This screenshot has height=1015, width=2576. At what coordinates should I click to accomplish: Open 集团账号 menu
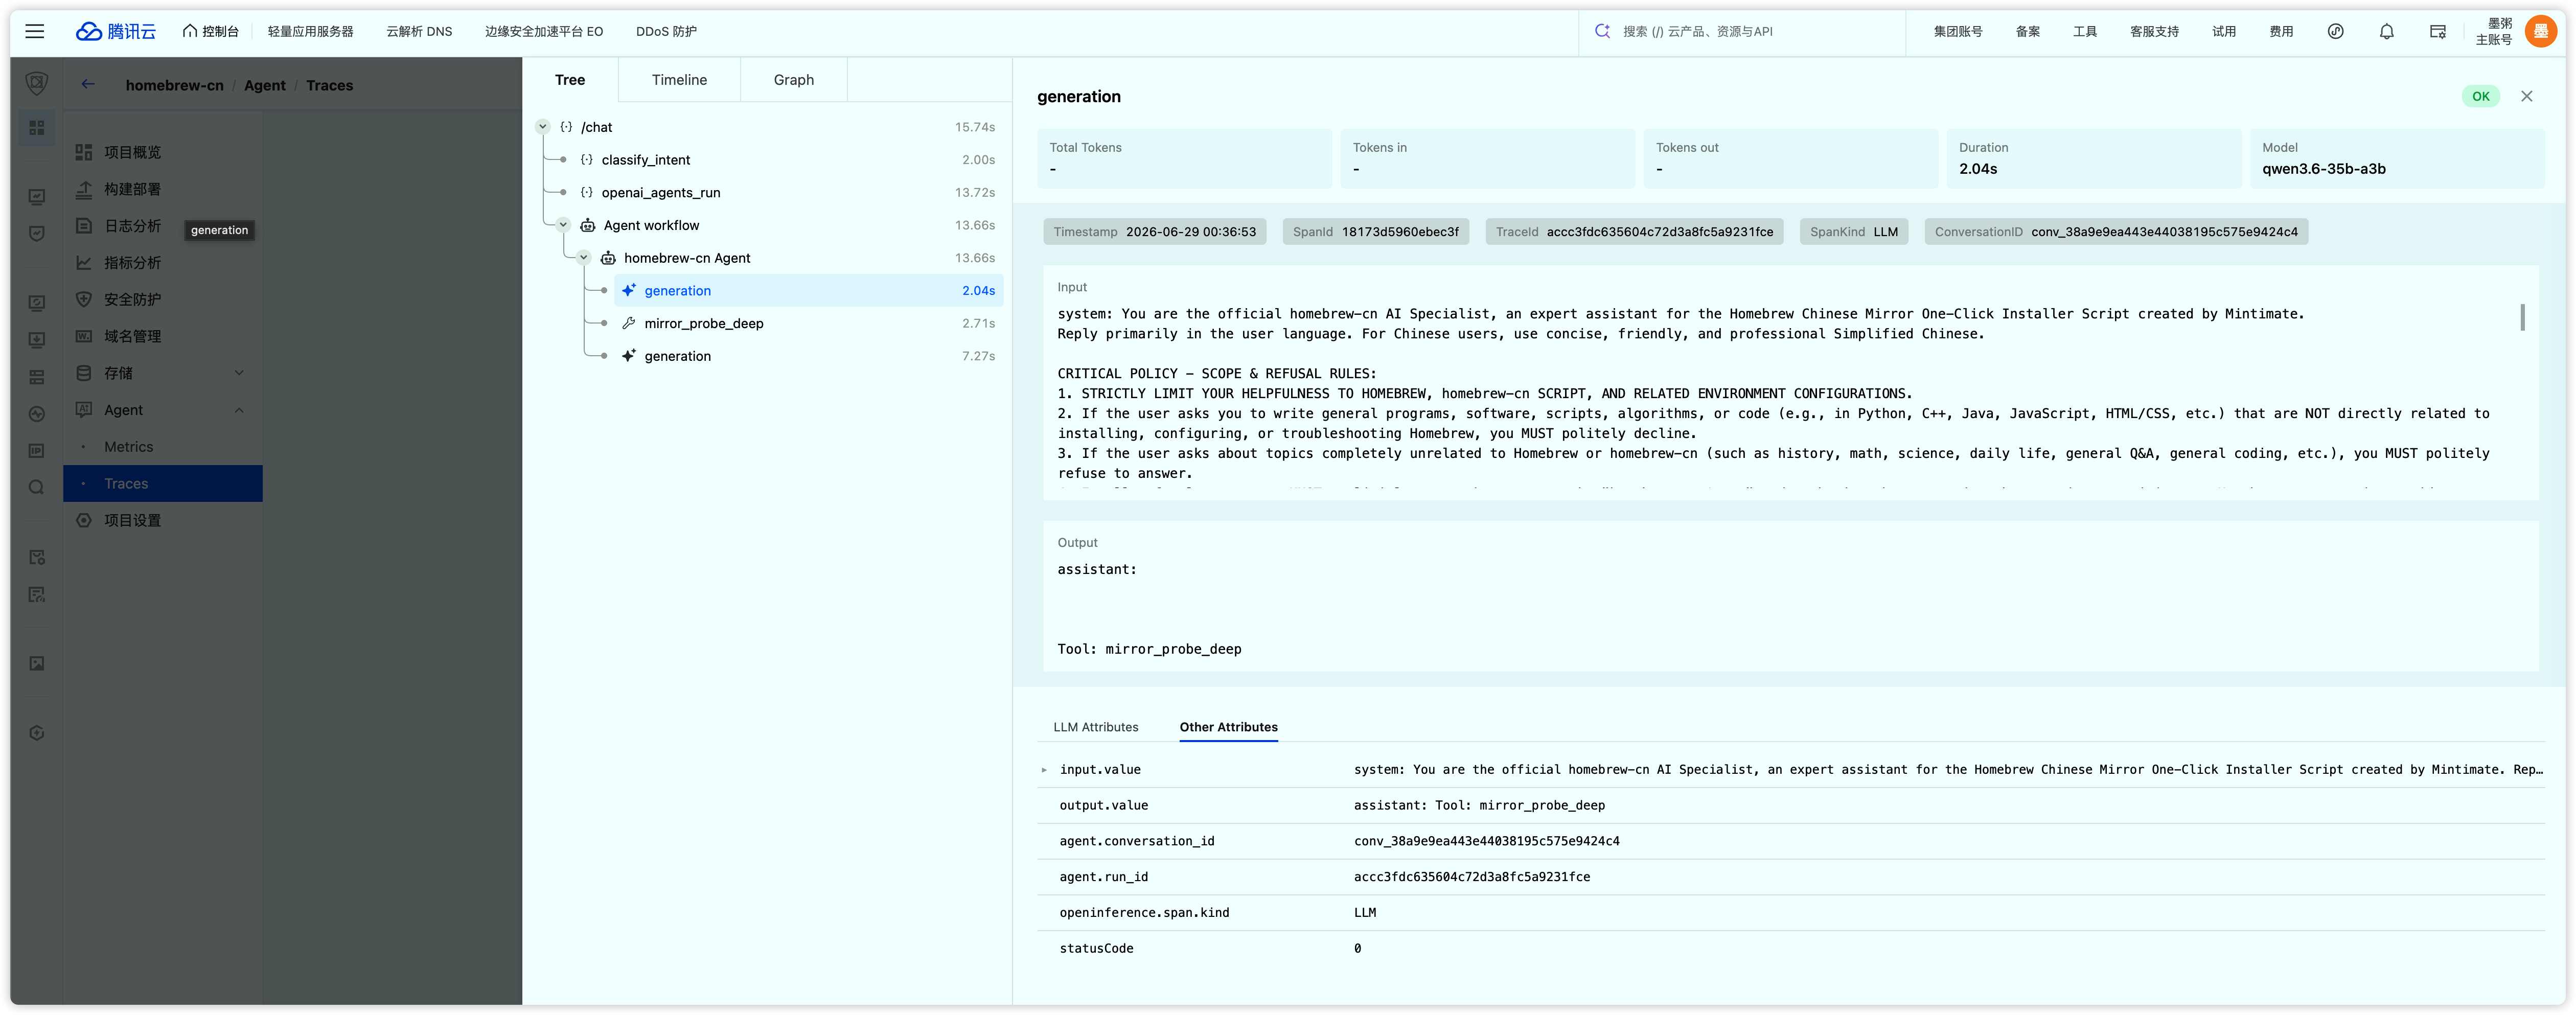[x=1957, y=31]
